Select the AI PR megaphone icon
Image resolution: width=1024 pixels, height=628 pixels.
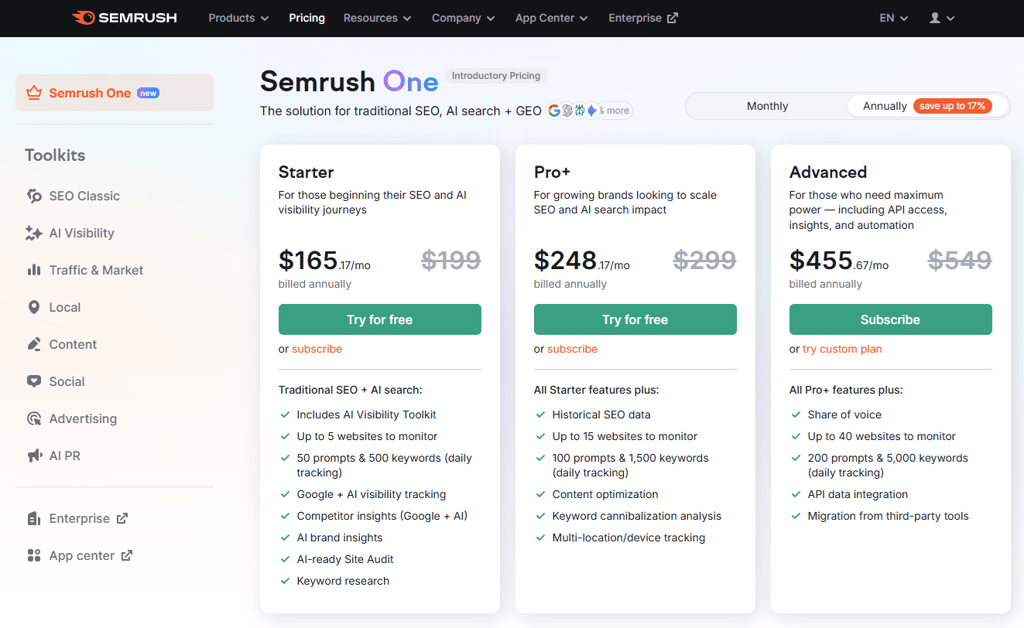coord(34,456)
